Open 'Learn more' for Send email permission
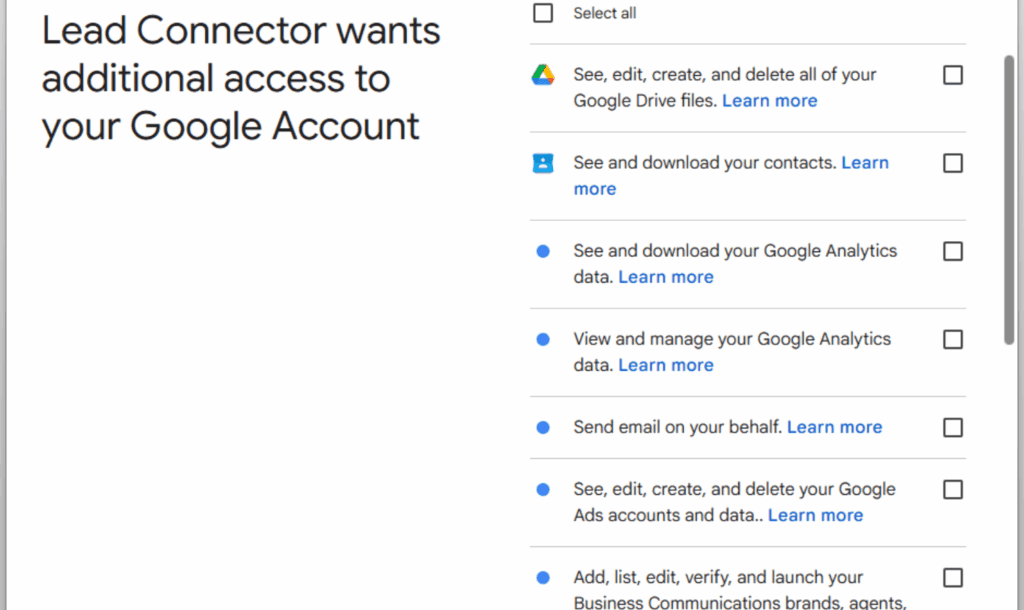 coord(834,427)
